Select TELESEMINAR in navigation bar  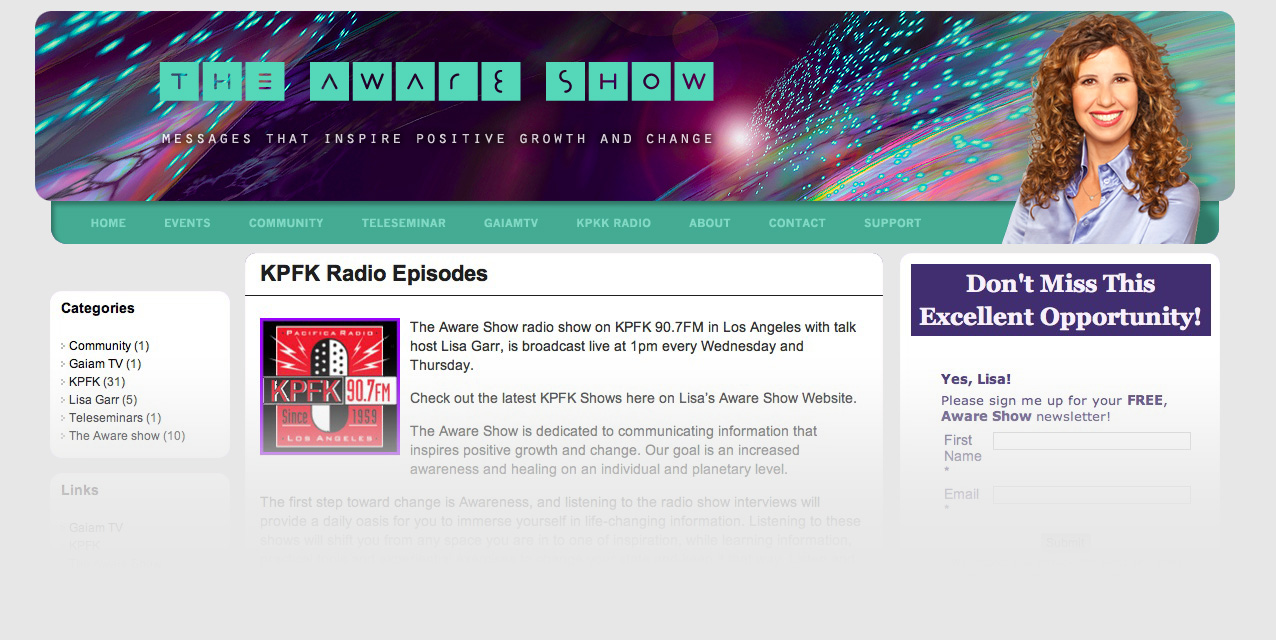[403, 223]
